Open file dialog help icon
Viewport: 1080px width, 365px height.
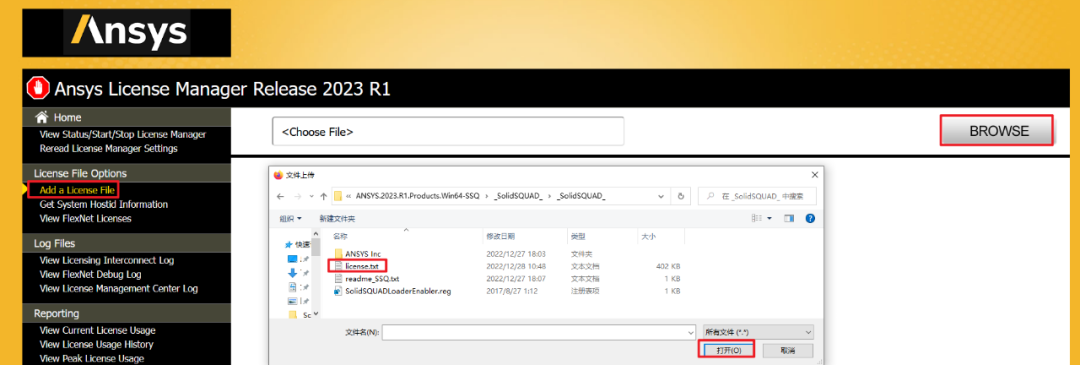point(810,218)
